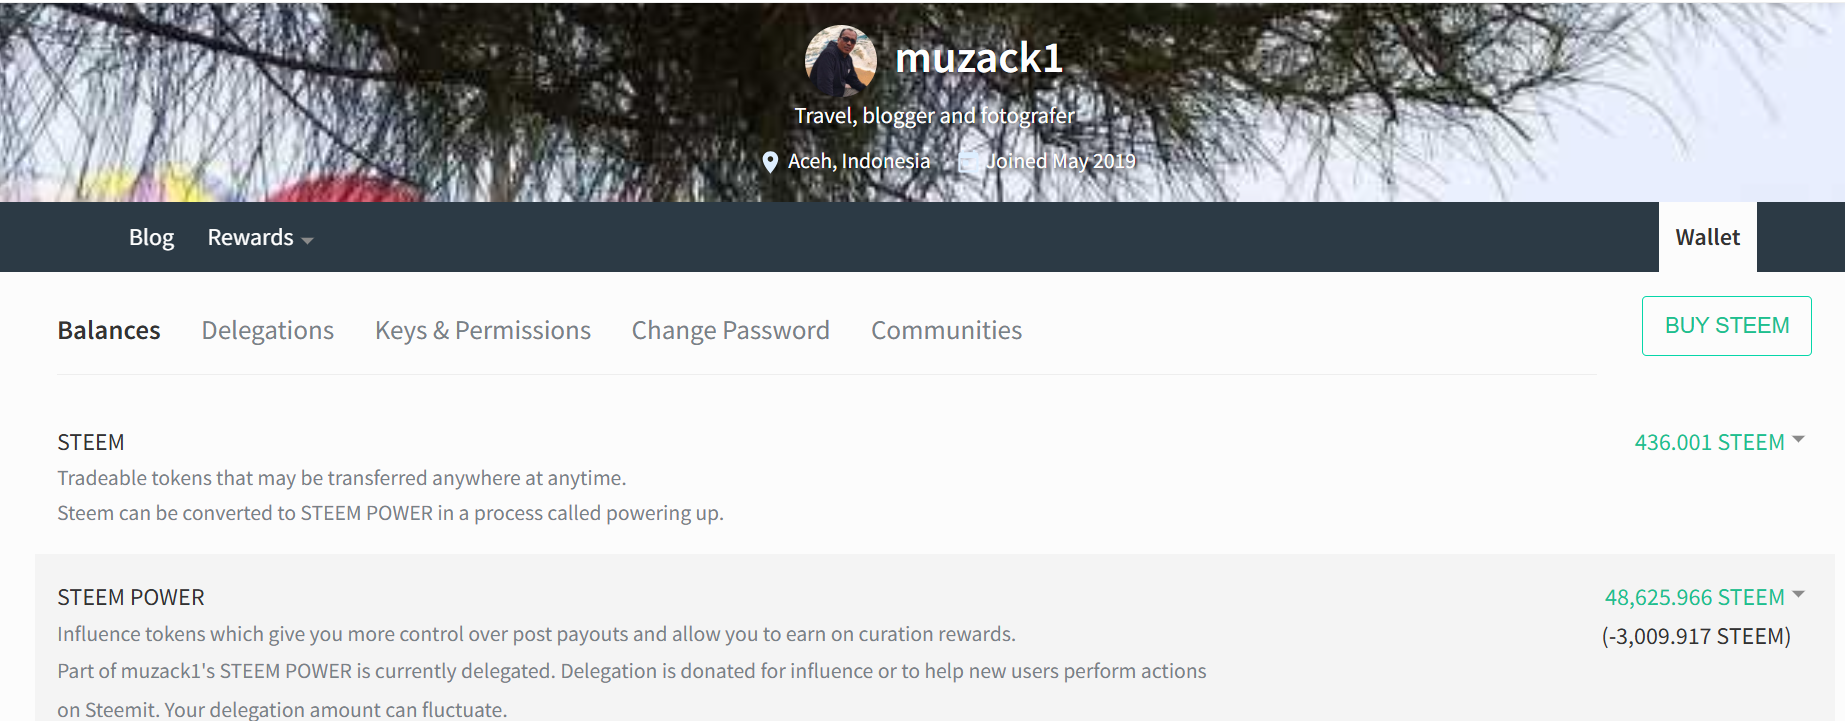Click the delegated (-3,009.917 STEEM) amount
1845x721 pixels.
coord(1696,637)
